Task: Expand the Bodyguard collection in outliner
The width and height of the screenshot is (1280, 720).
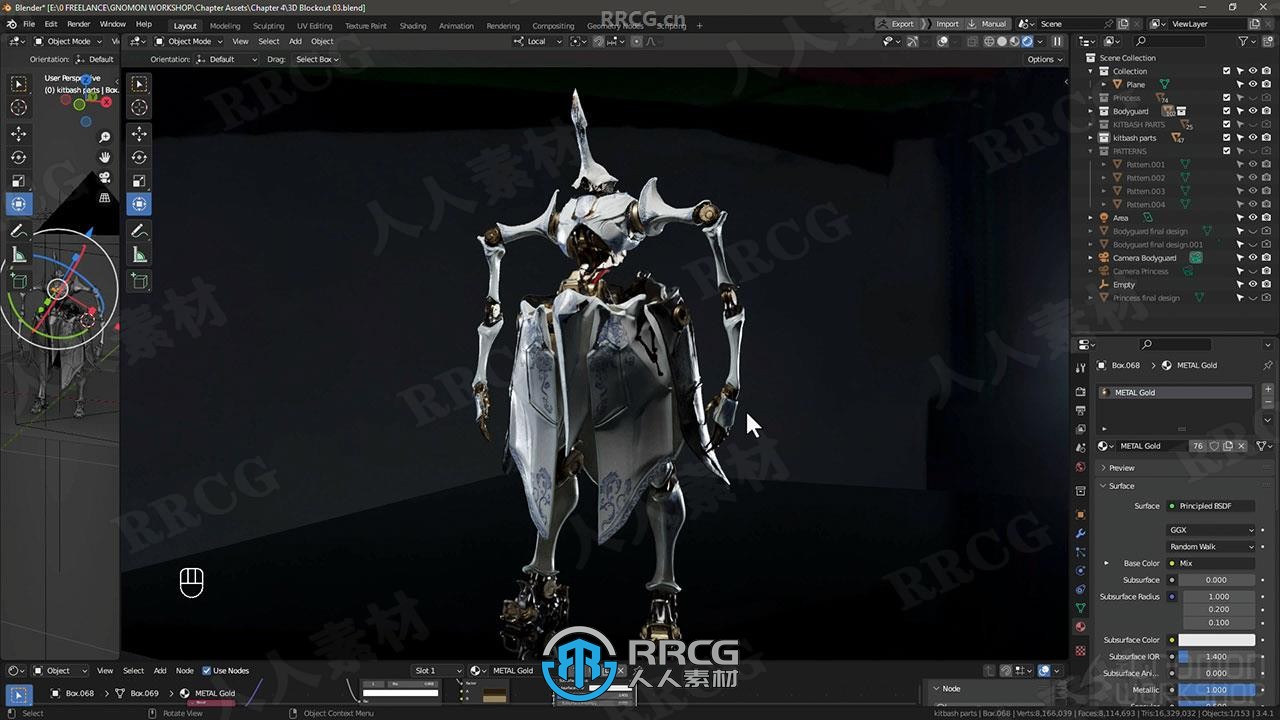Action: click(1091, 111)
